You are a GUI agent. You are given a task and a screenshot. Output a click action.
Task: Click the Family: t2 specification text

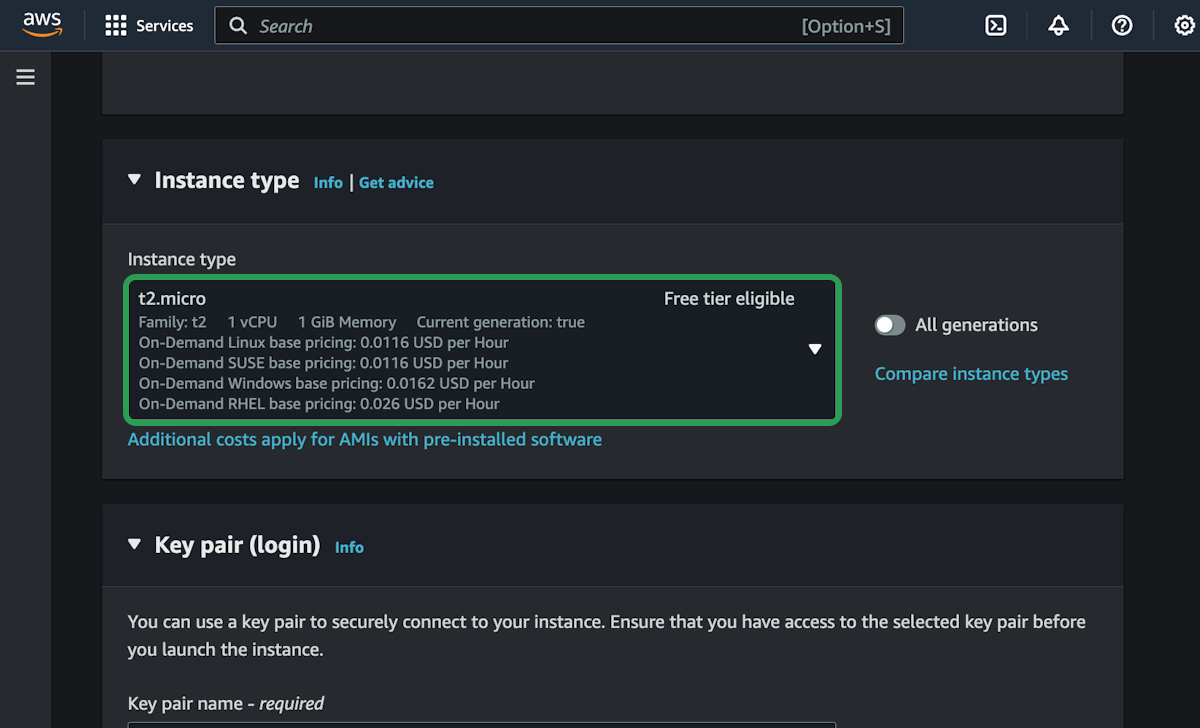tap(173, 322)
